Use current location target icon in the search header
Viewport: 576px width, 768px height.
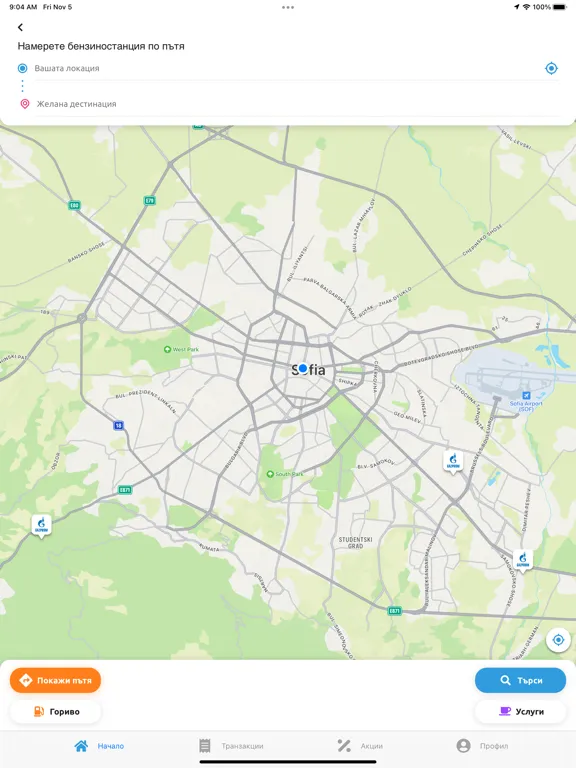pos(551,68)
